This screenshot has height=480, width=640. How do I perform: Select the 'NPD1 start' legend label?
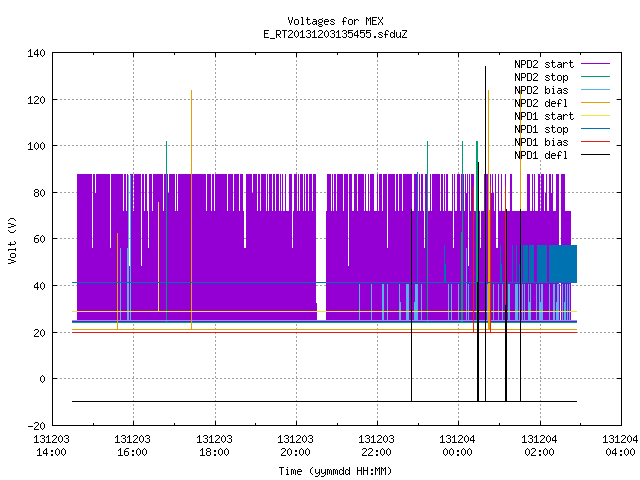click(544, 116)
